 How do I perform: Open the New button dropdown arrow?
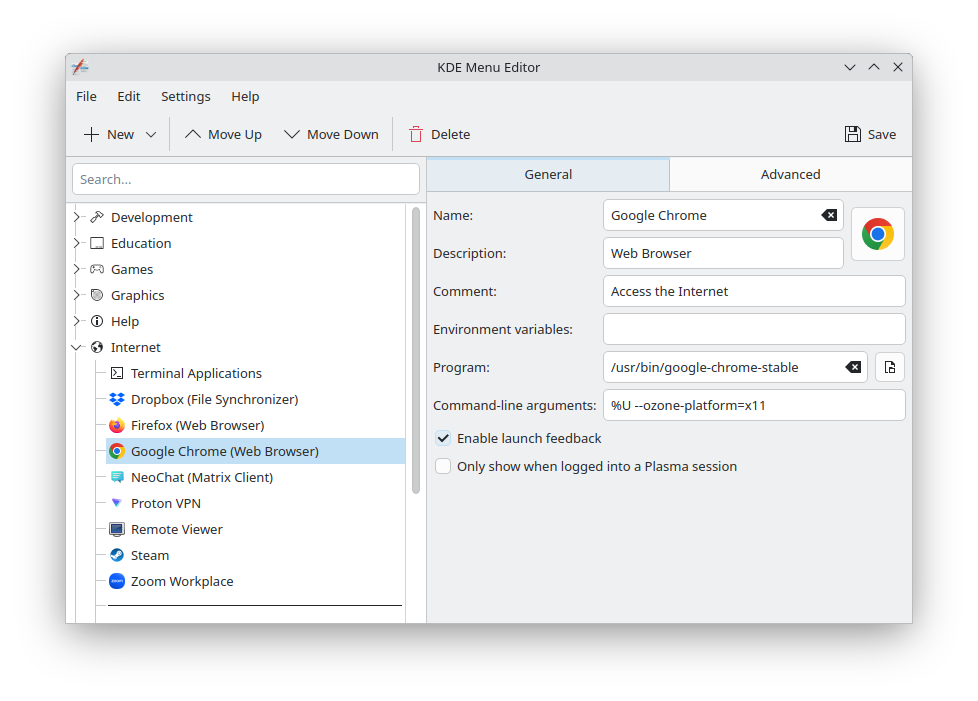(151, 134)
